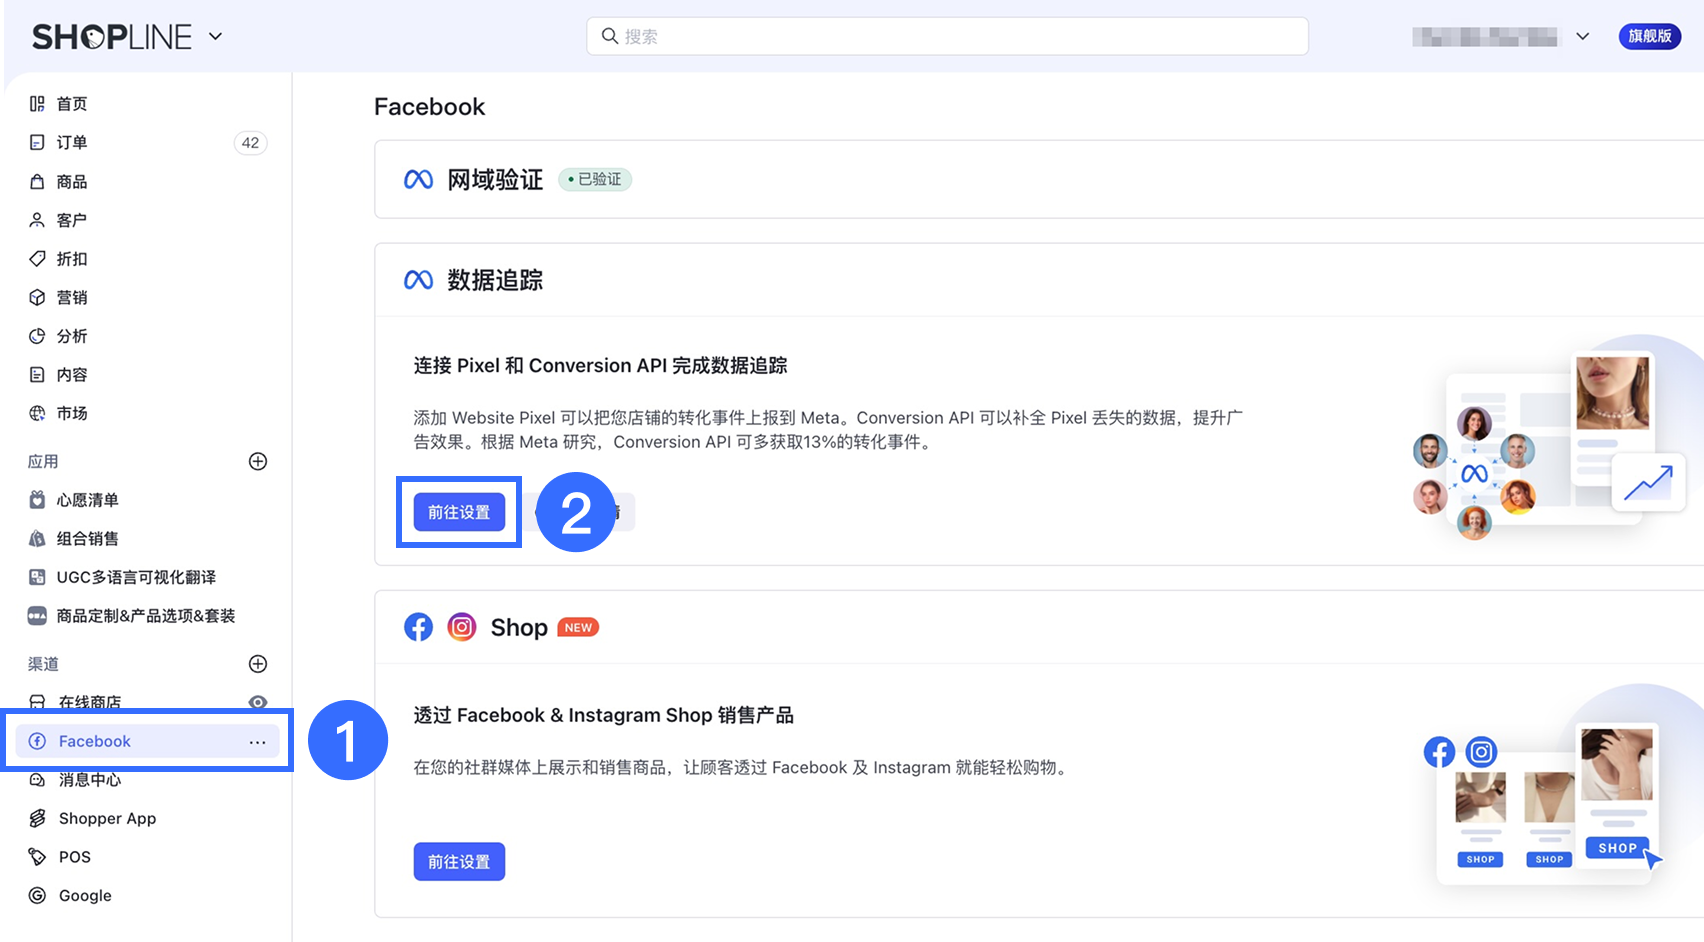Viewport: 1704px width, 942px height.
Task: Open the 组合销售 app icon
Action: pos(37,538)
